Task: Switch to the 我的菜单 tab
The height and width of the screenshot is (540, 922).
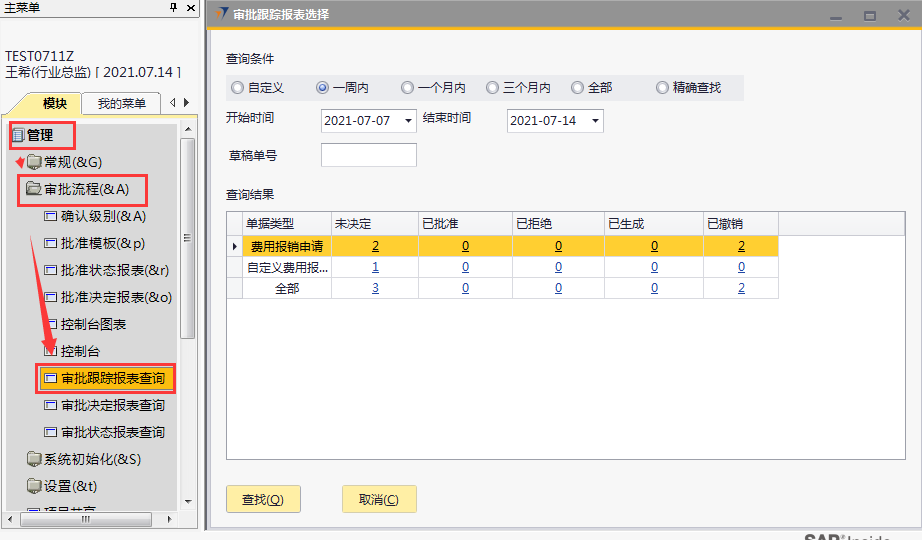Action: [121, 104]
